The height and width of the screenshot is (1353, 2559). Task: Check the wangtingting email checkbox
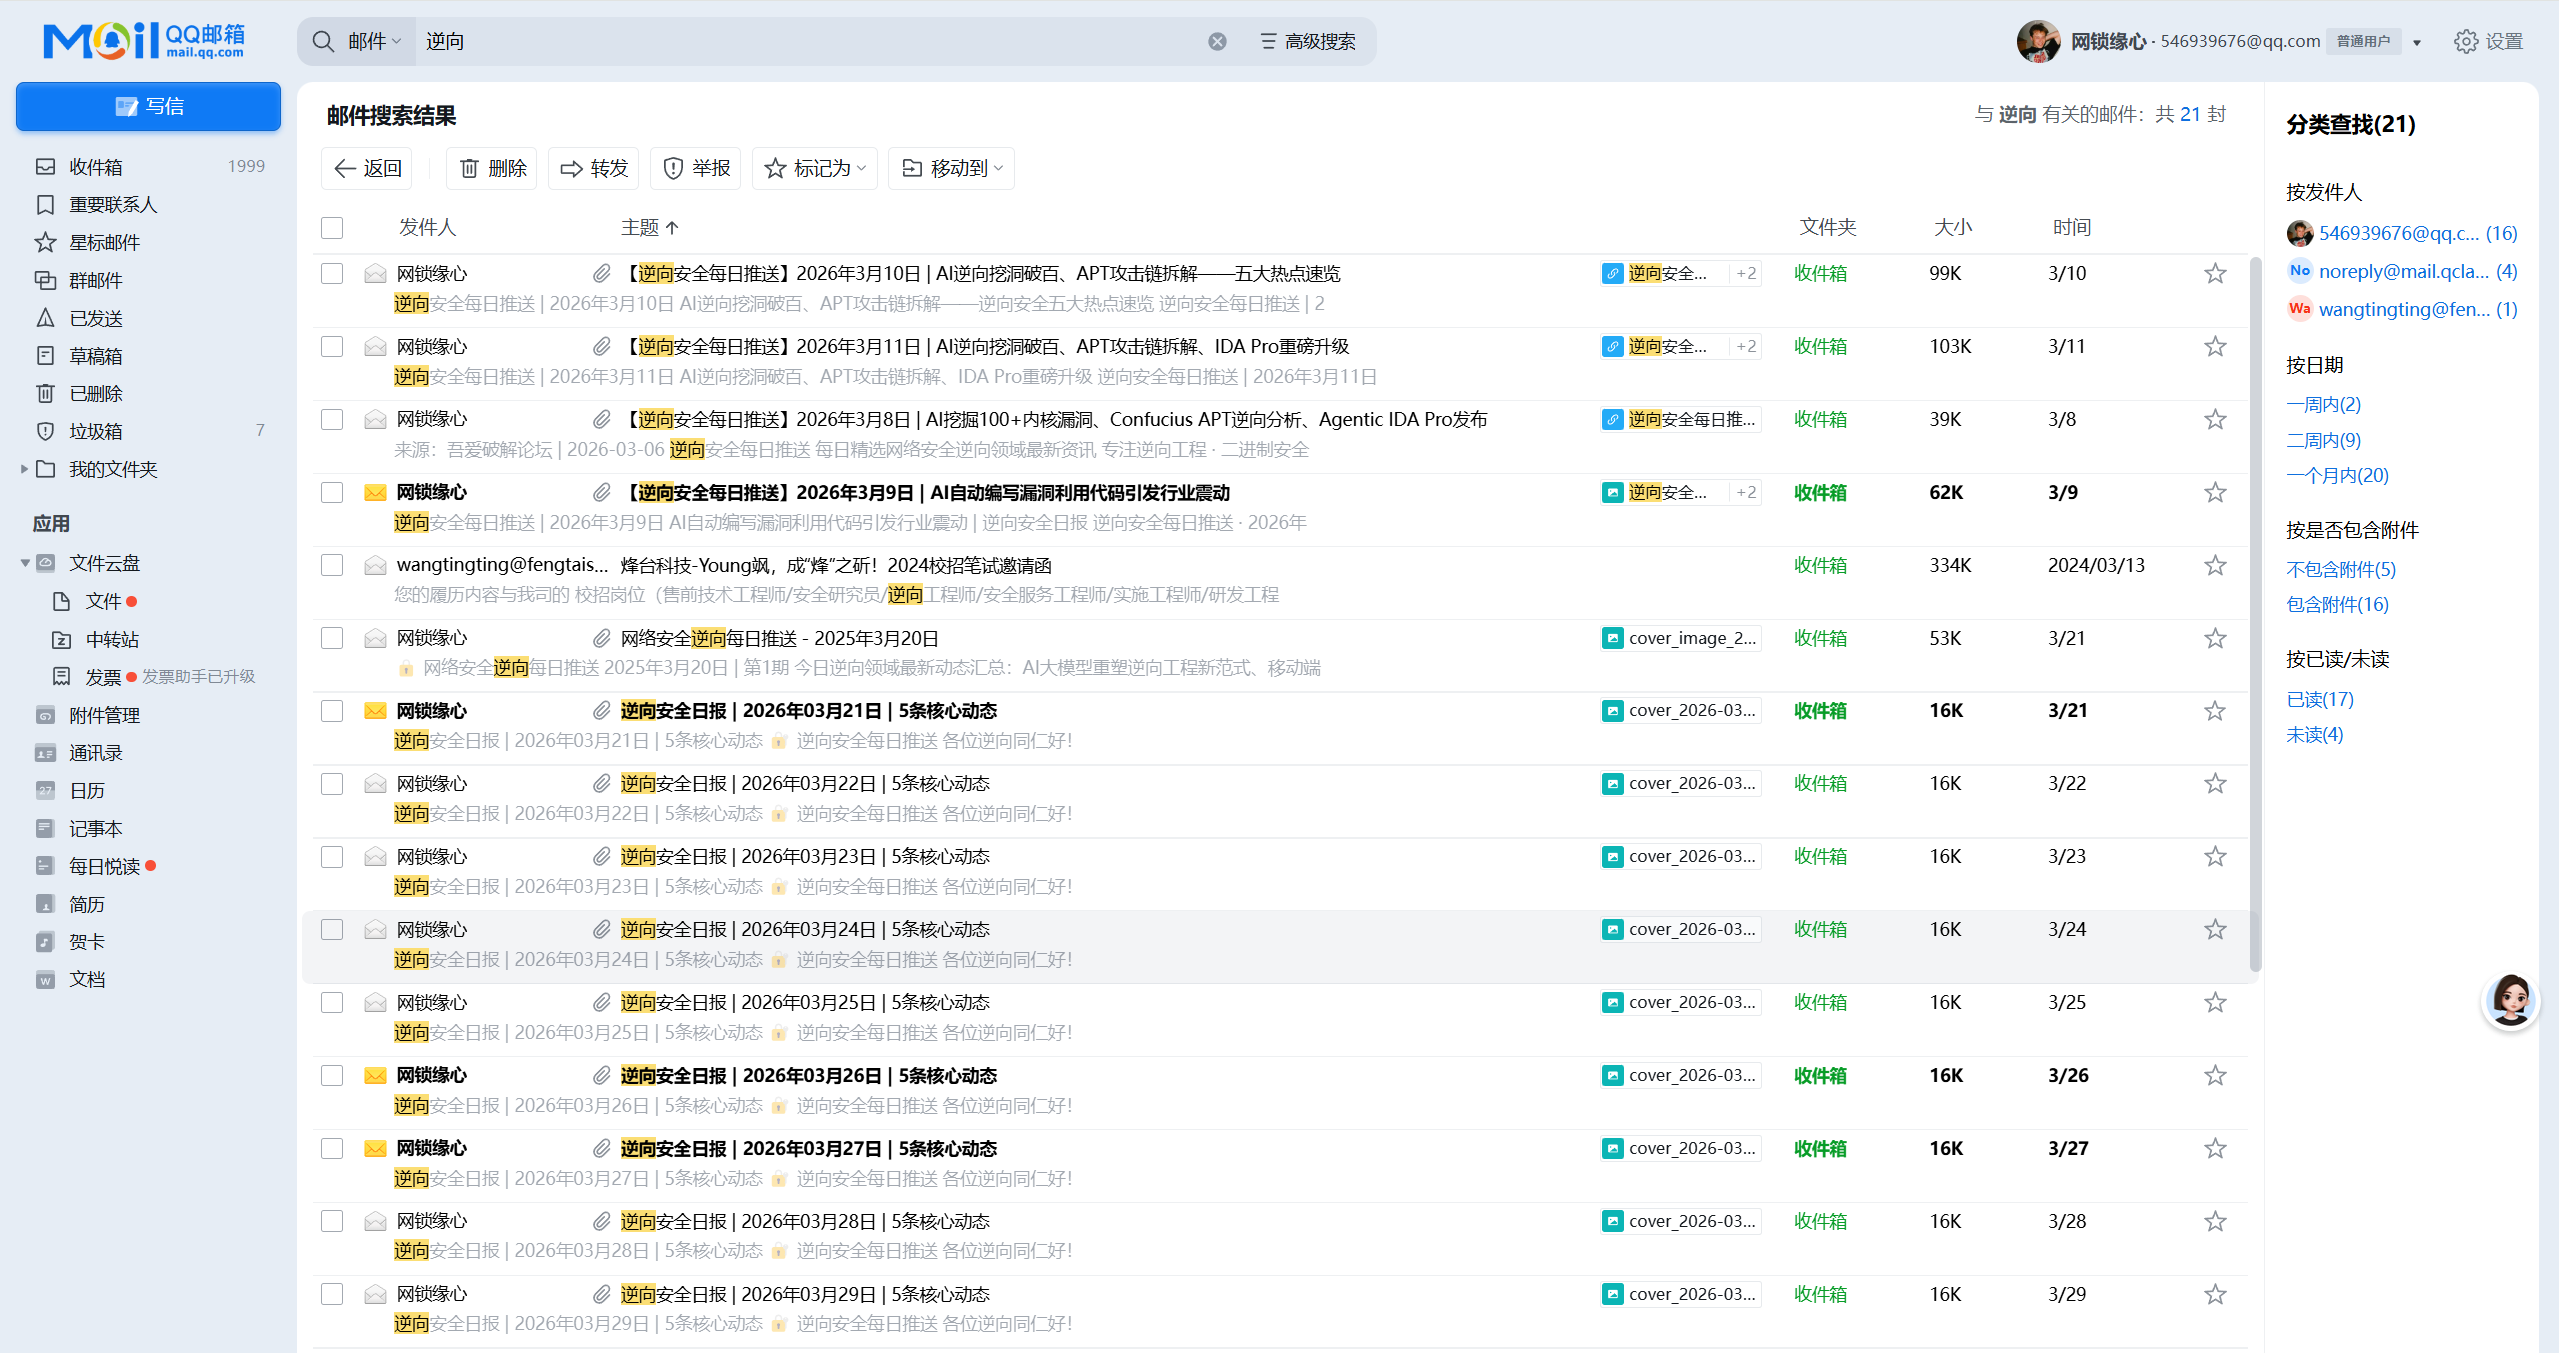pyautogui.click(x=332, y=565)
